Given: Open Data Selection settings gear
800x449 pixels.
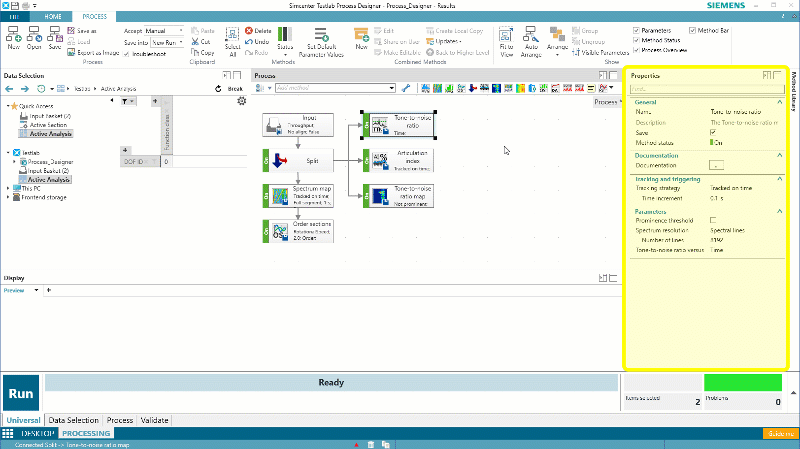Looking at the screenshot, I should pos(241,101).
